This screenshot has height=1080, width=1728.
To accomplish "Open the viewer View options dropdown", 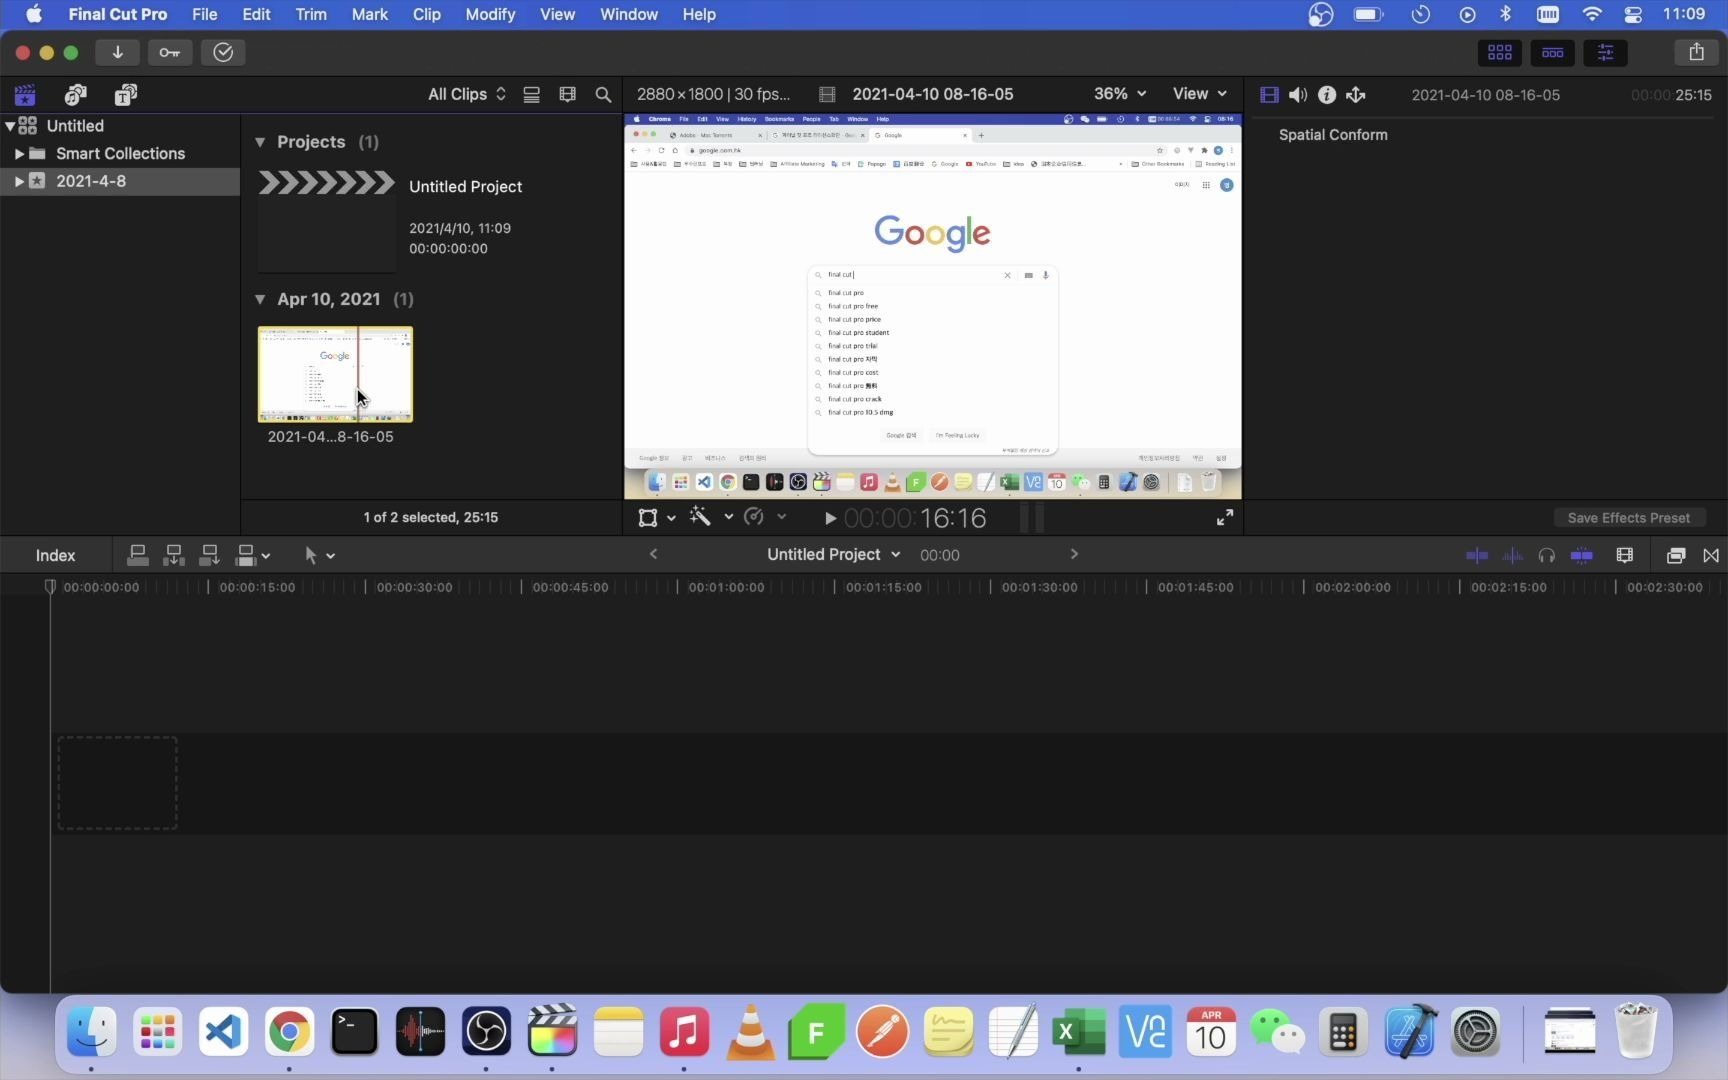I will [x=1199, y=94].
